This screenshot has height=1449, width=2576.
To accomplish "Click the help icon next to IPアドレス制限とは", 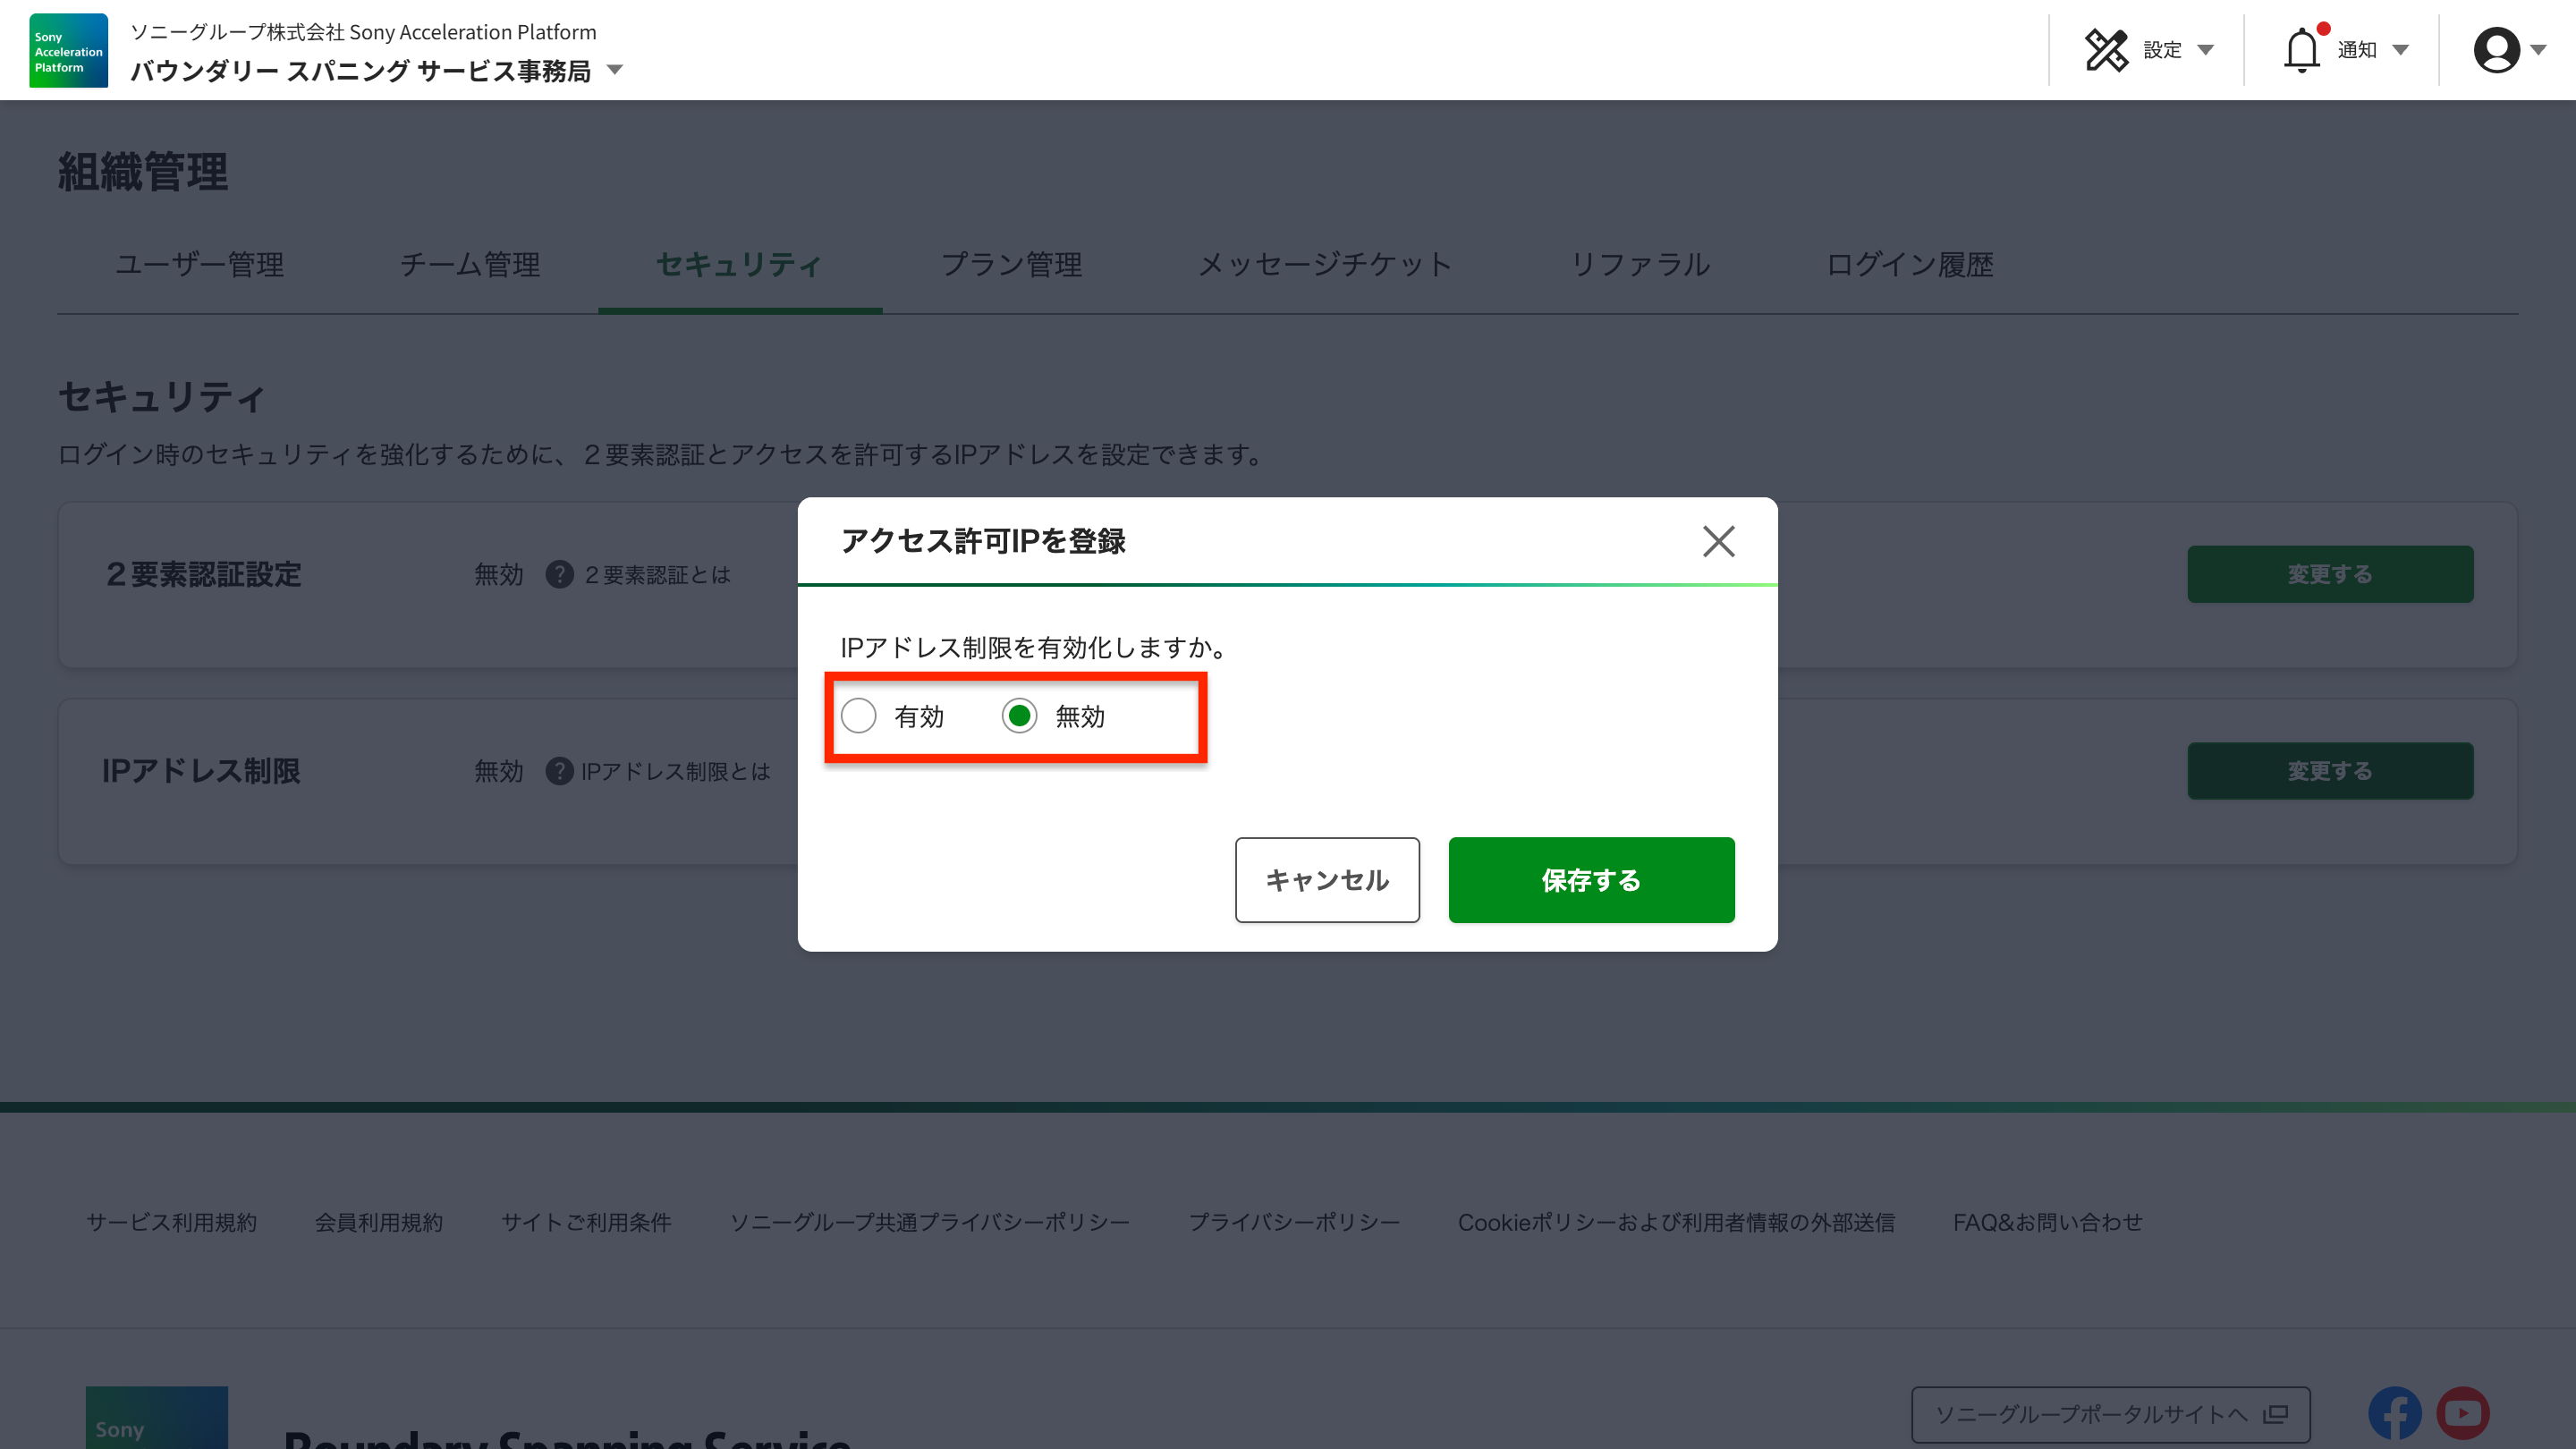I will tap(559, 771).
